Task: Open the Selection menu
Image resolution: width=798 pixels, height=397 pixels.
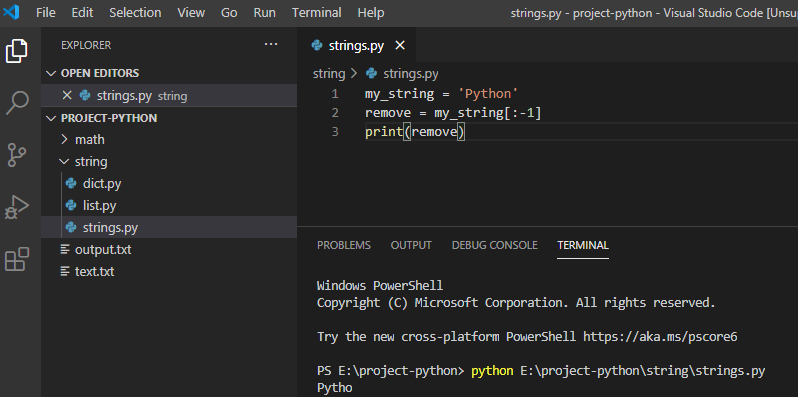Action: 135,12
